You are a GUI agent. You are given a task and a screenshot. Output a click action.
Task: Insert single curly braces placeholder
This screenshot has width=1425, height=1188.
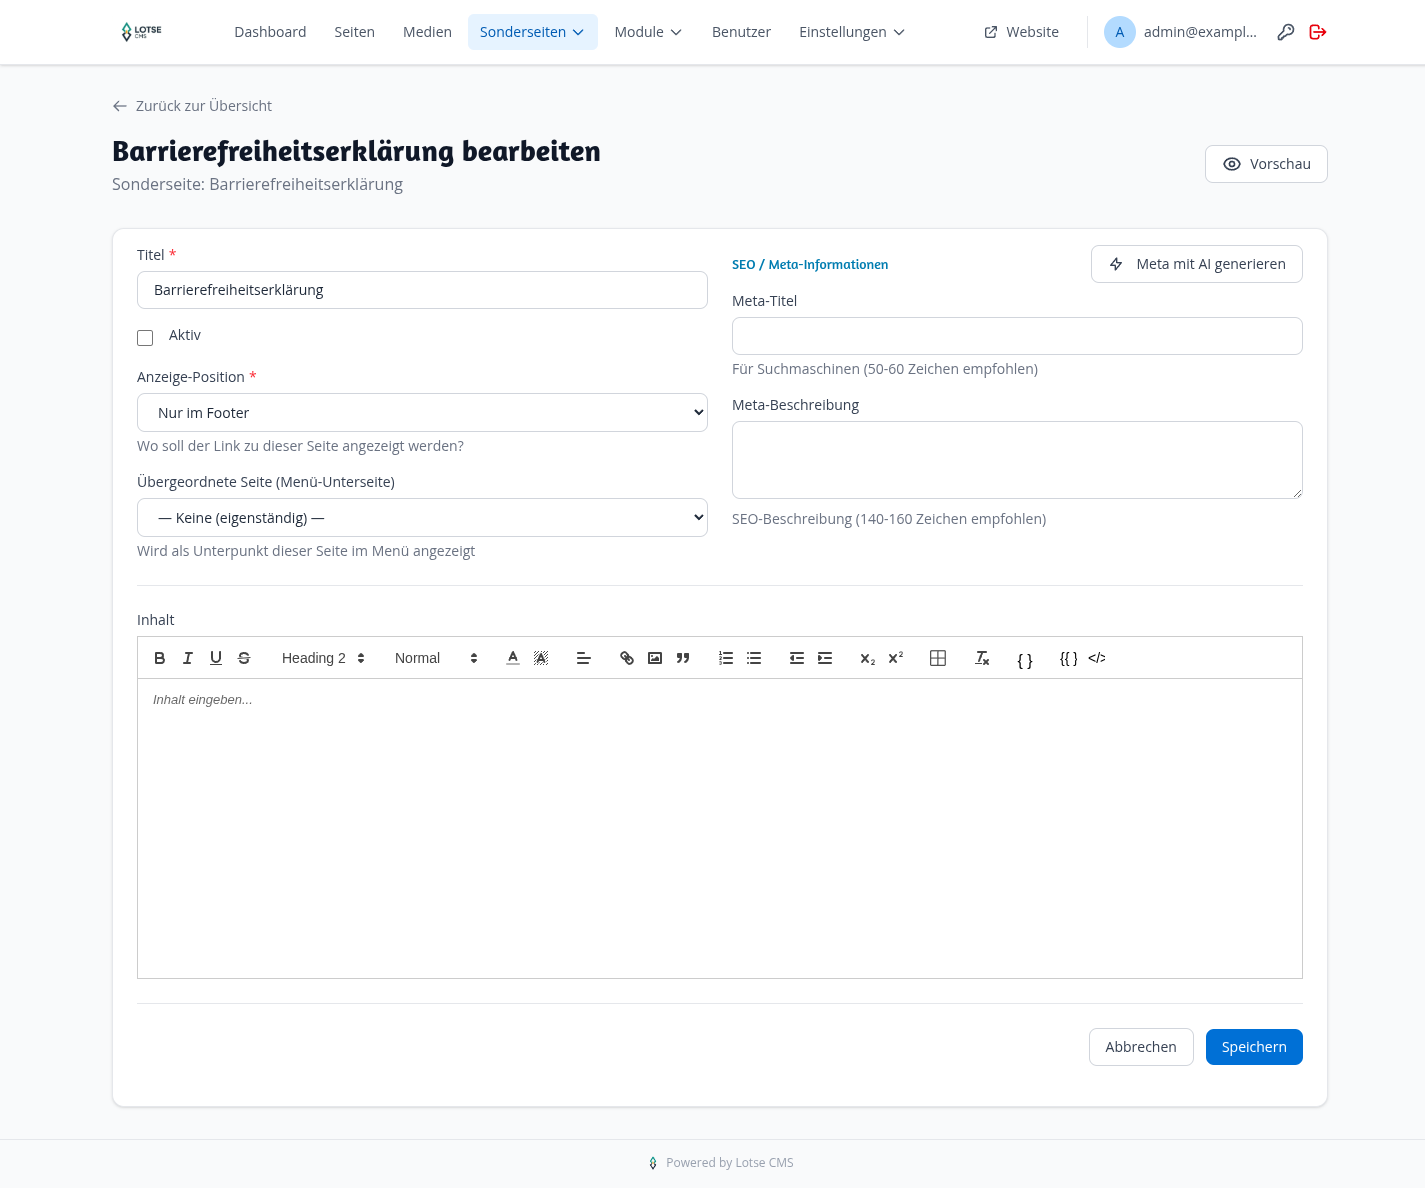point(1025,660)
